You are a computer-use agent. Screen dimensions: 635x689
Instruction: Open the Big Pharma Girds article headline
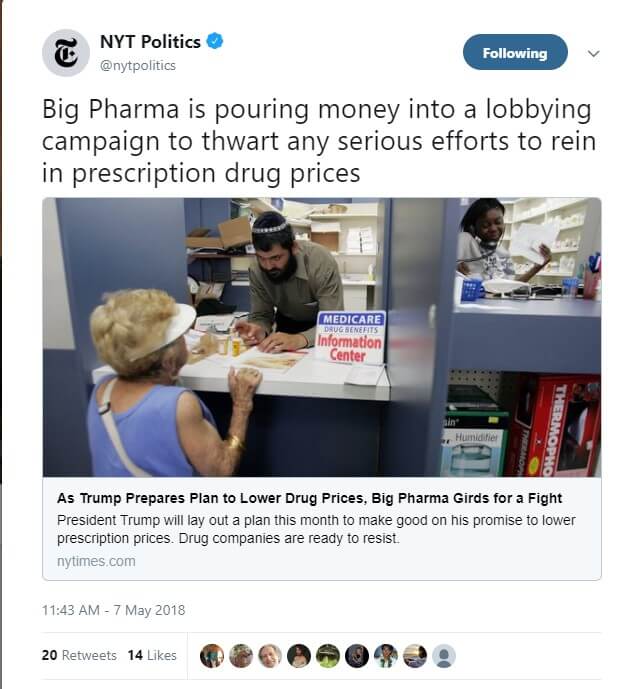pos(309,498)
